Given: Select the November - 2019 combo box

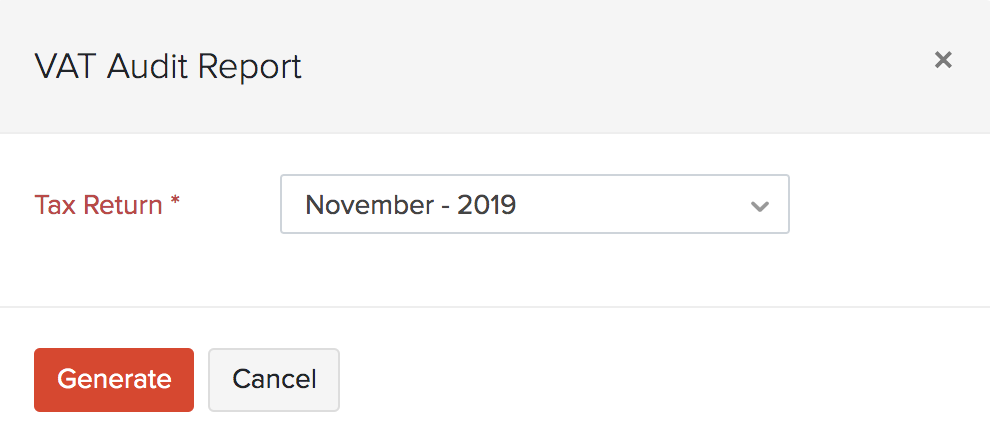Looking at the screenshot, I should click(x=534, y=205).
